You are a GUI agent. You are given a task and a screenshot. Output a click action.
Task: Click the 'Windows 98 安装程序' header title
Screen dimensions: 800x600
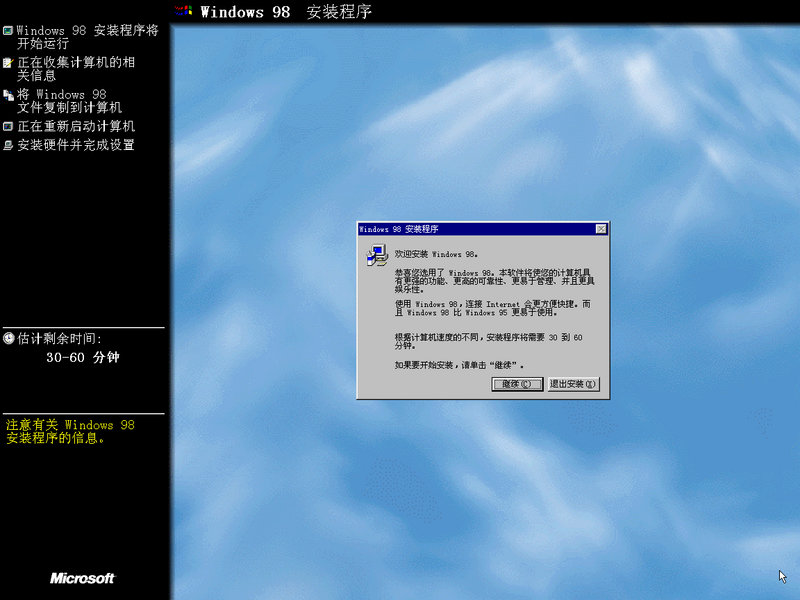(x=286, y=11)
